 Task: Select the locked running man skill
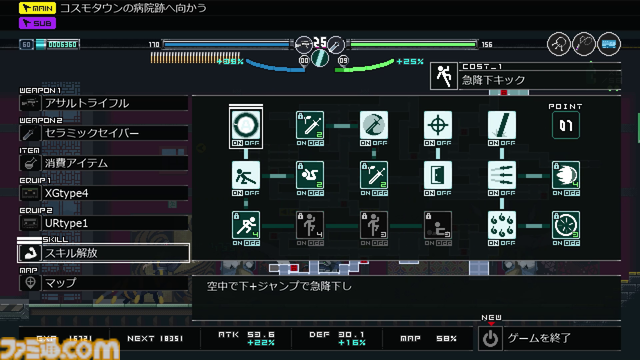pyautogui.click(x=246, y=225)
